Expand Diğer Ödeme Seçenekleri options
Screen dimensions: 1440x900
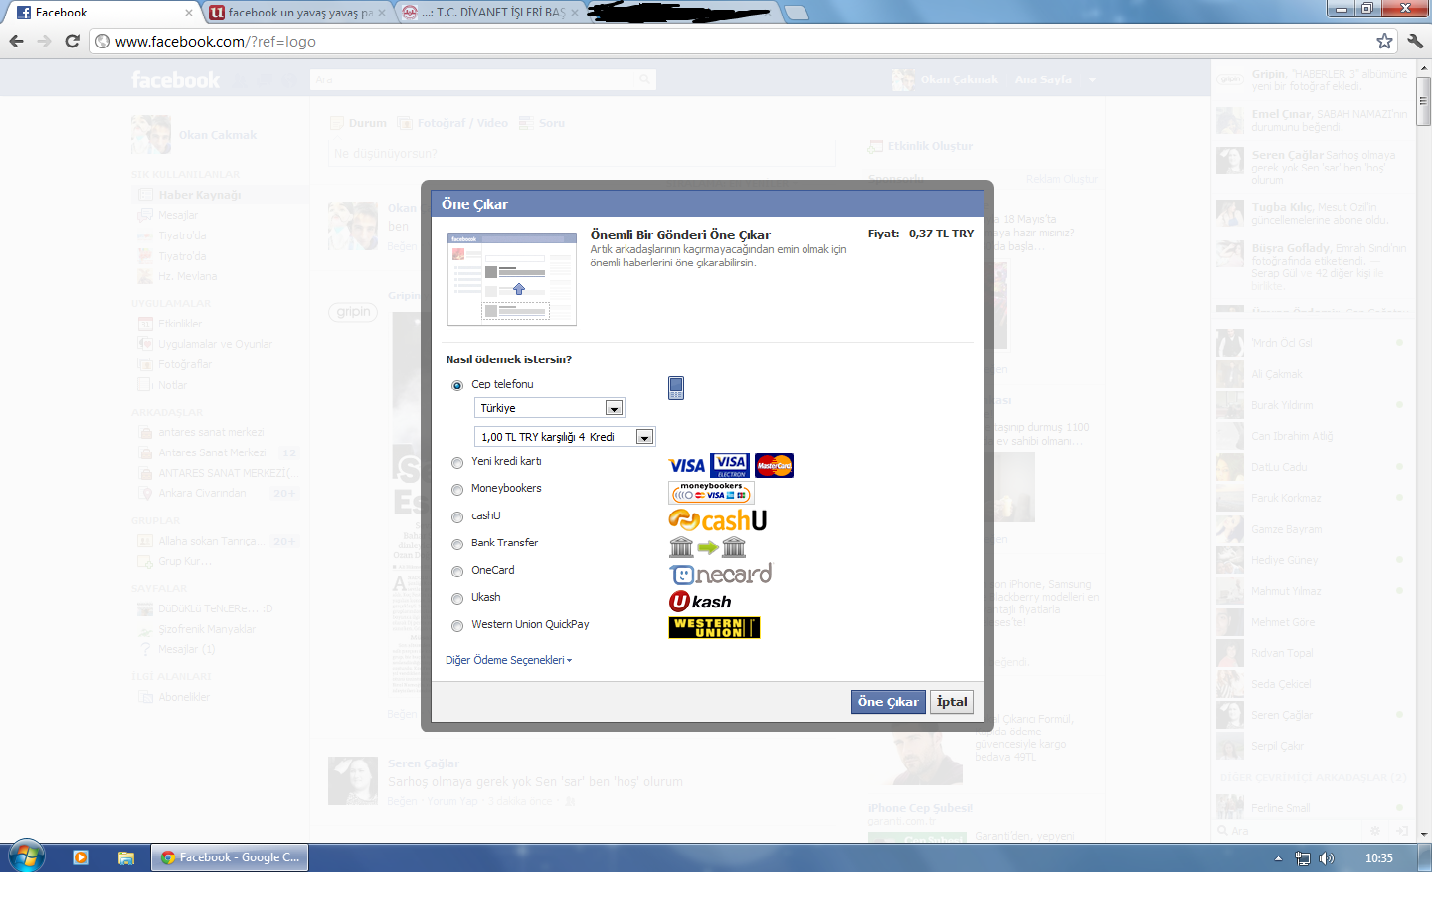click(509, 660)
